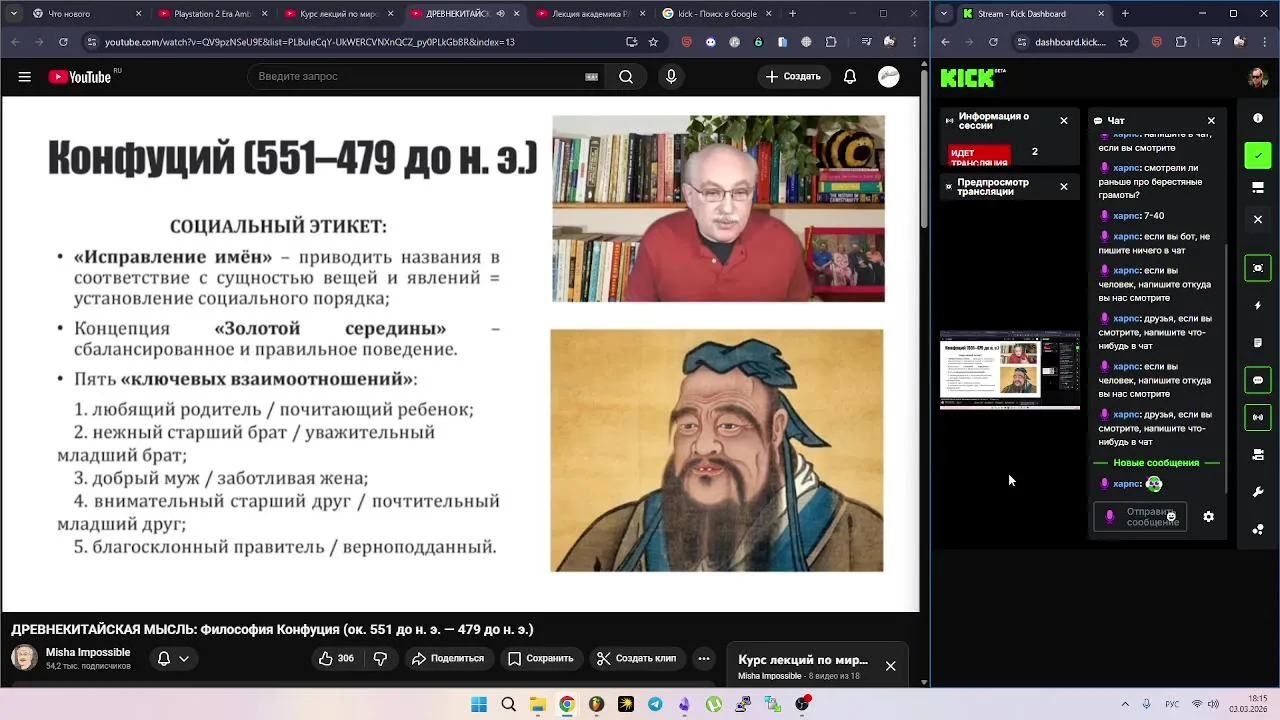1280x720 pixels.
Task: Click the wrench tool icon in Kick sidebar
Action: tap(1258, 492)
